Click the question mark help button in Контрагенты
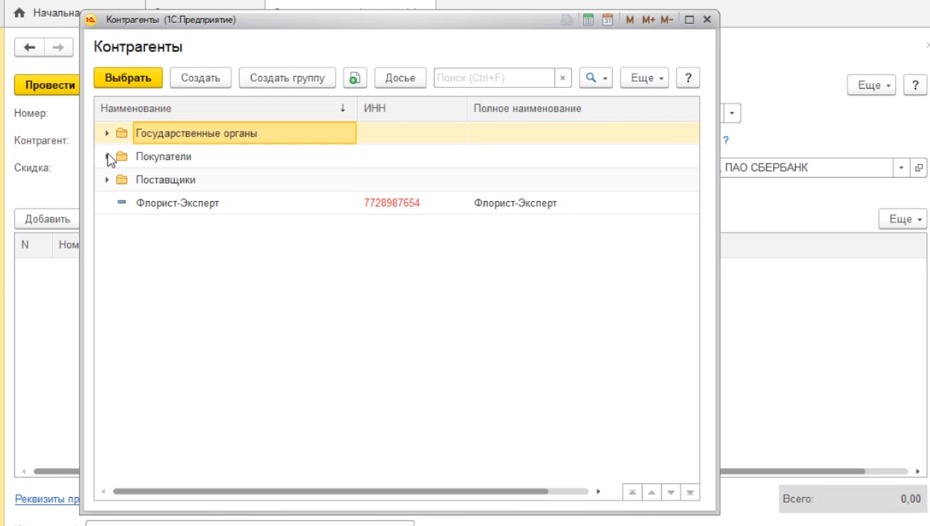930x526 pixels. point(687,78)
